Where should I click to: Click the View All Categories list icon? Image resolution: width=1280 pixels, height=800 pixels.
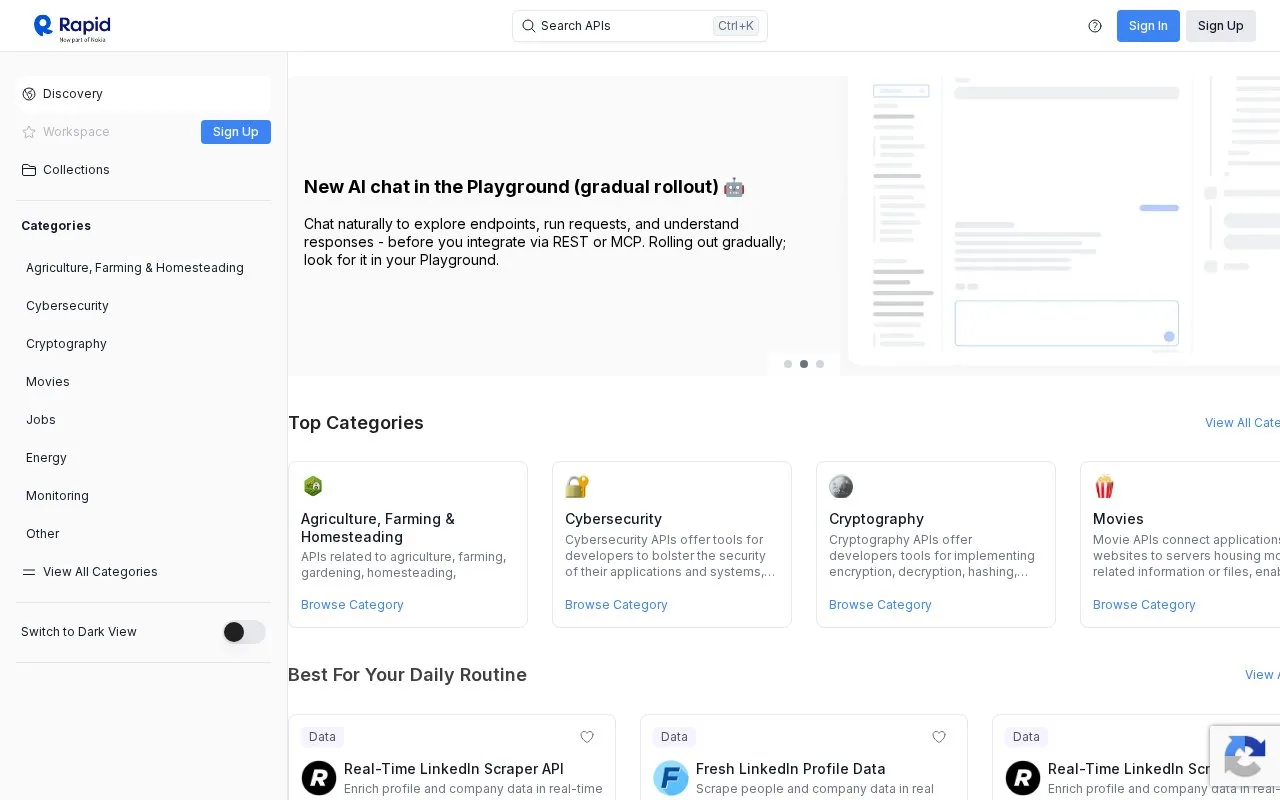(x=29, y=572)
